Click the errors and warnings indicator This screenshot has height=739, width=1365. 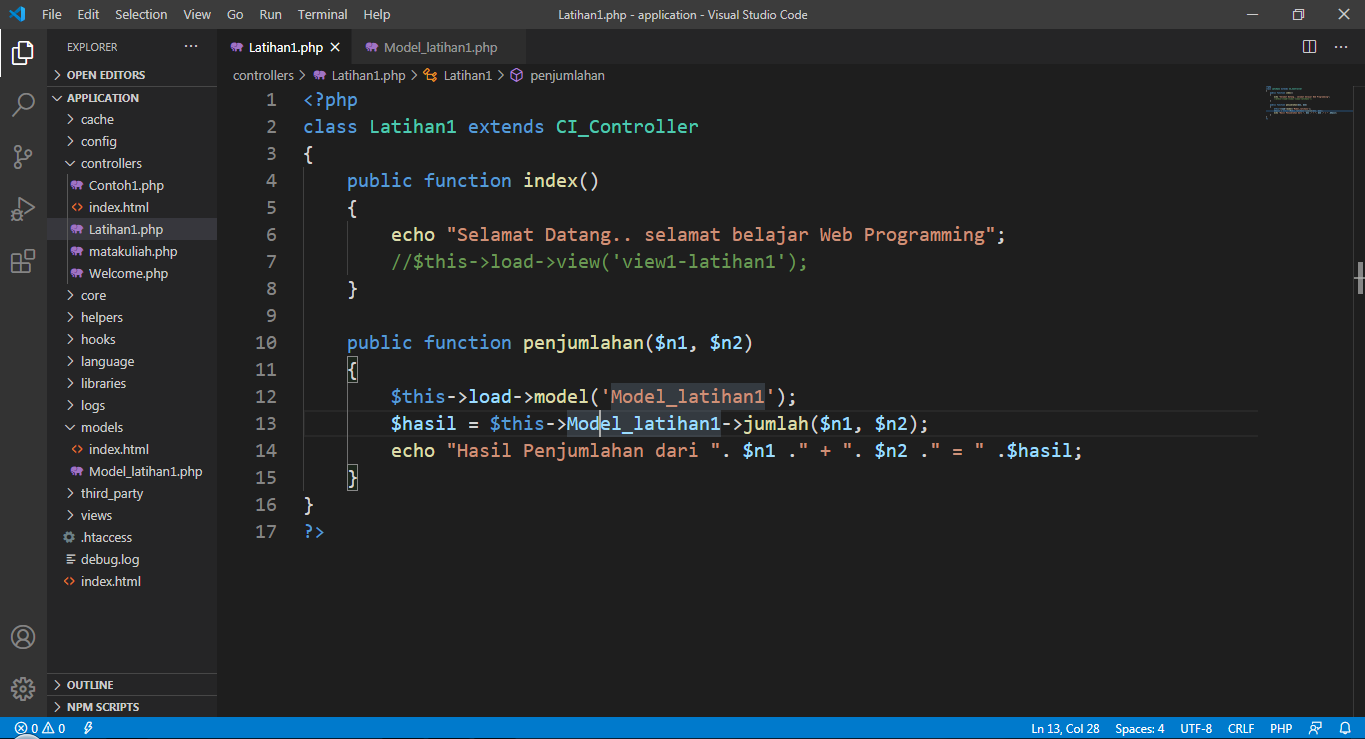coord(30,728)
